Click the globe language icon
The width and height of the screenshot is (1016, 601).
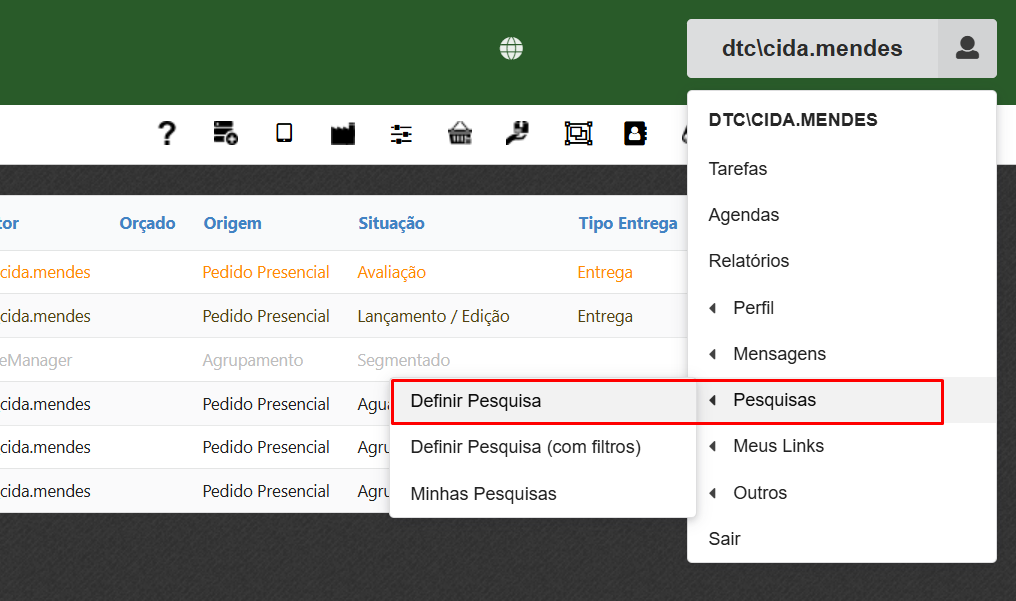tap(512, 48)
